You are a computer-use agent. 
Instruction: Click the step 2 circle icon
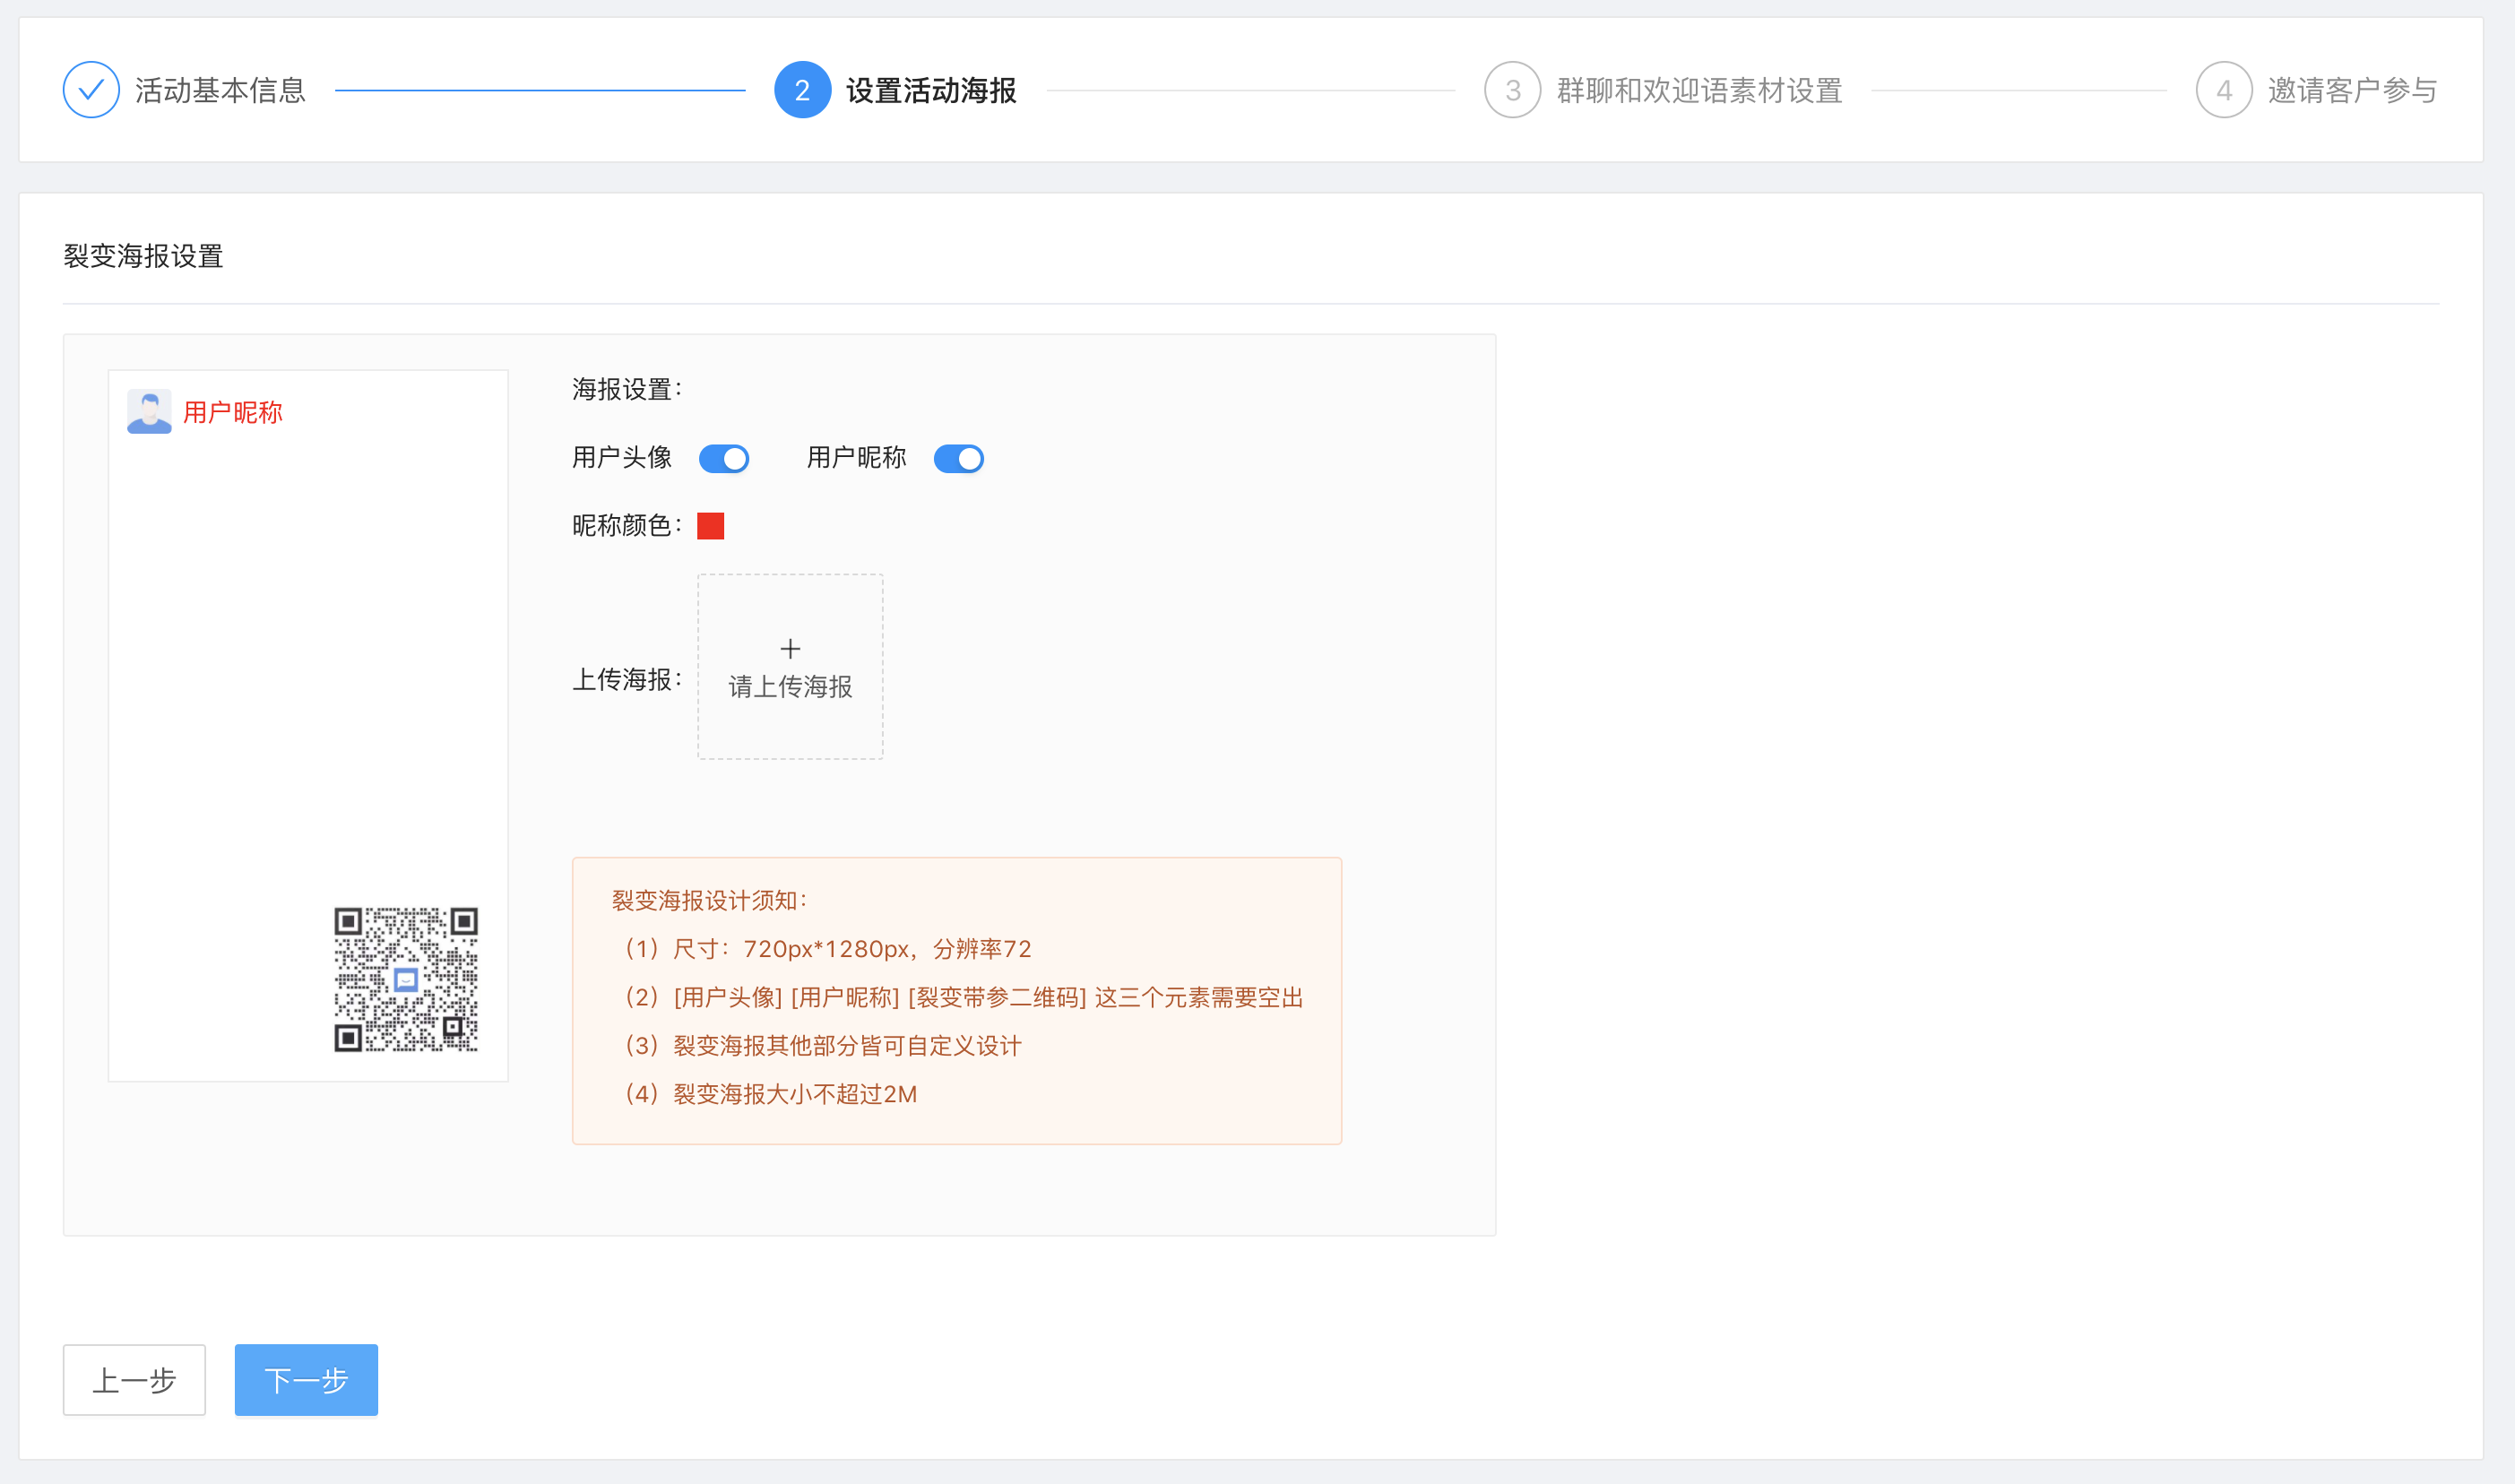tap(802, 90)
